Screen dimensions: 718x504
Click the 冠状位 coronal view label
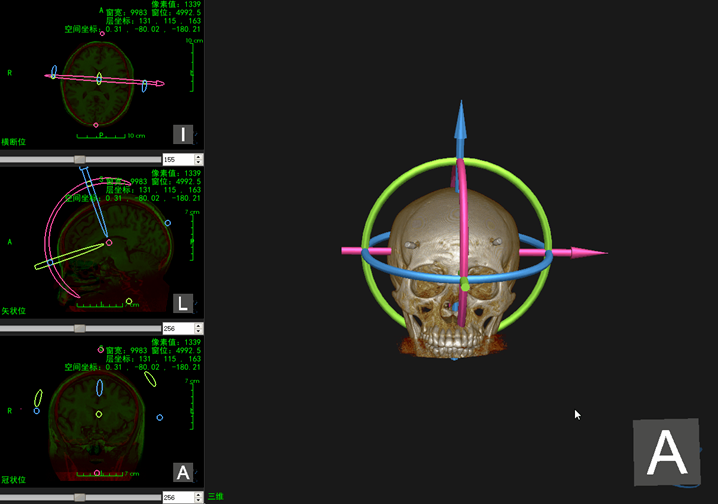13,480
